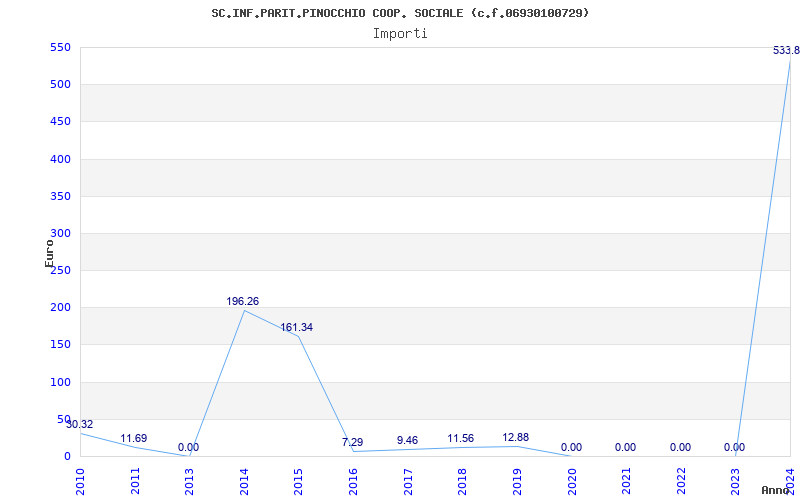Click the 0.00 label above 2013
Image resolution: width=800 pixels, height=500 pixels.
click(x=188, y=447)
